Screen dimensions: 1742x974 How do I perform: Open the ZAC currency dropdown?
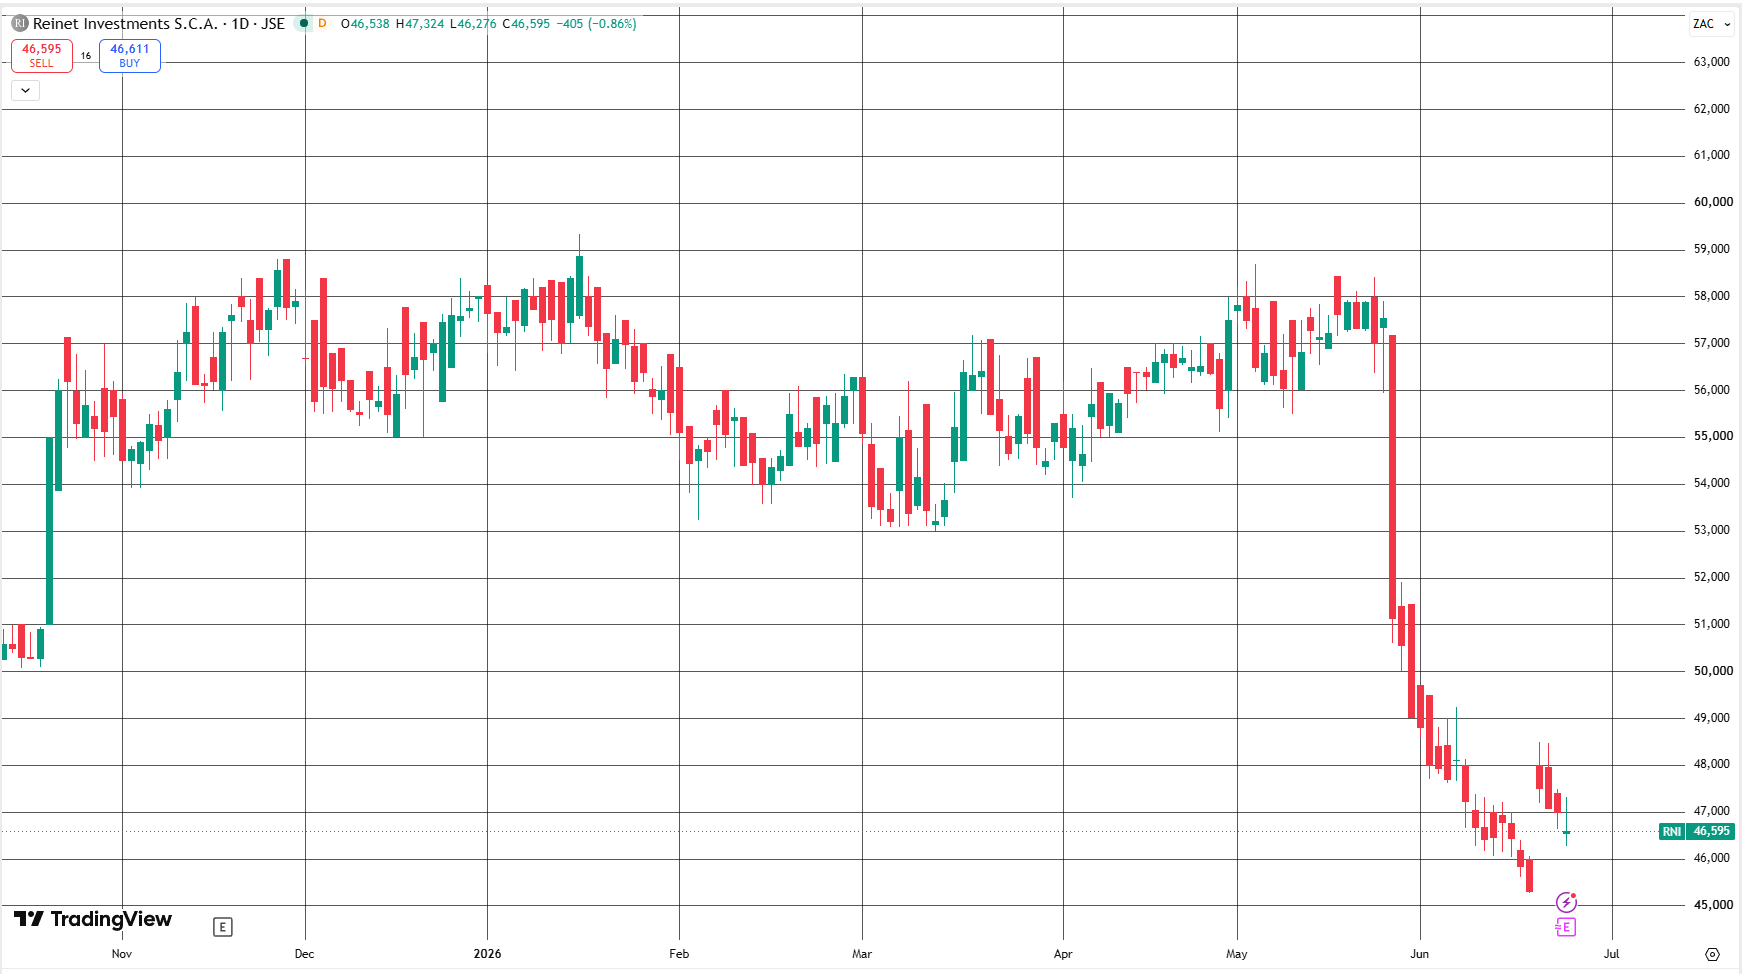[x=1712, y=24]
